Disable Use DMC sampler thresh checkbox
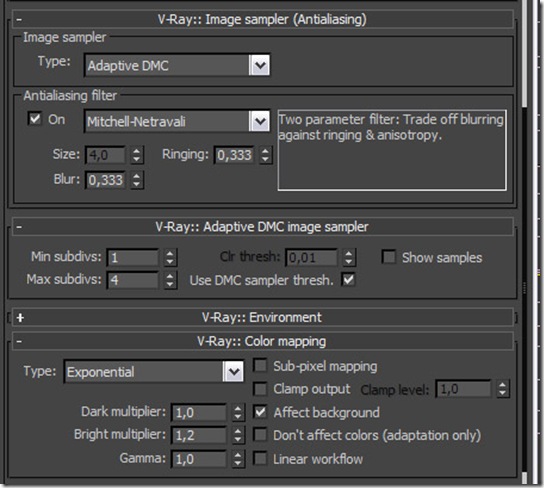The width and height of the screenshot is (544, 488). (348, 280)
